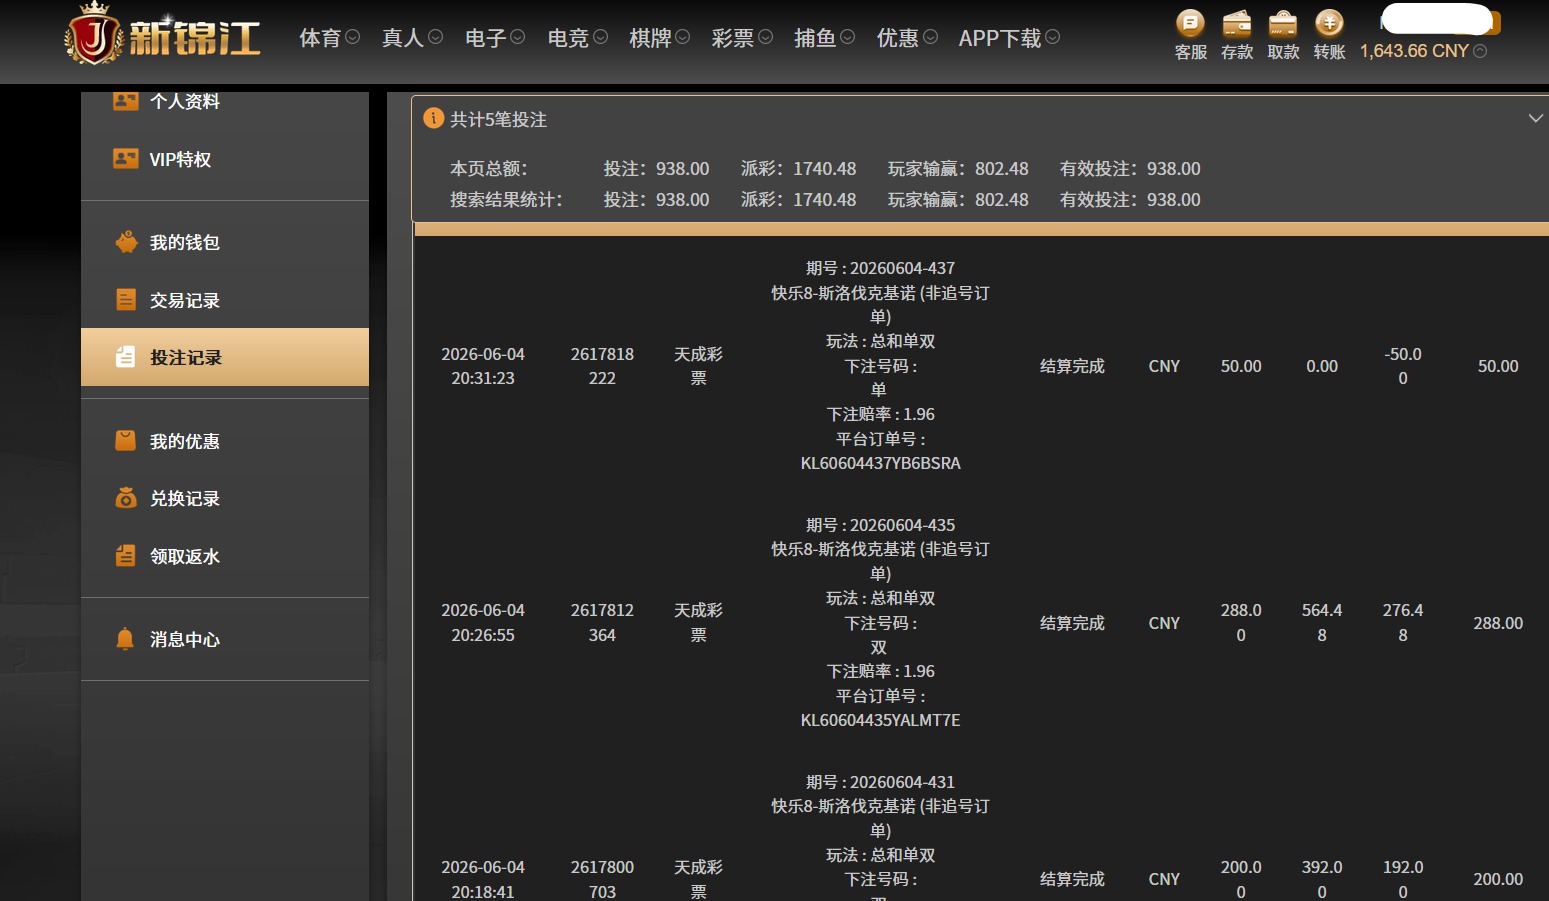Open the 捕鱼 fishing menu

[x=815, y=38]
